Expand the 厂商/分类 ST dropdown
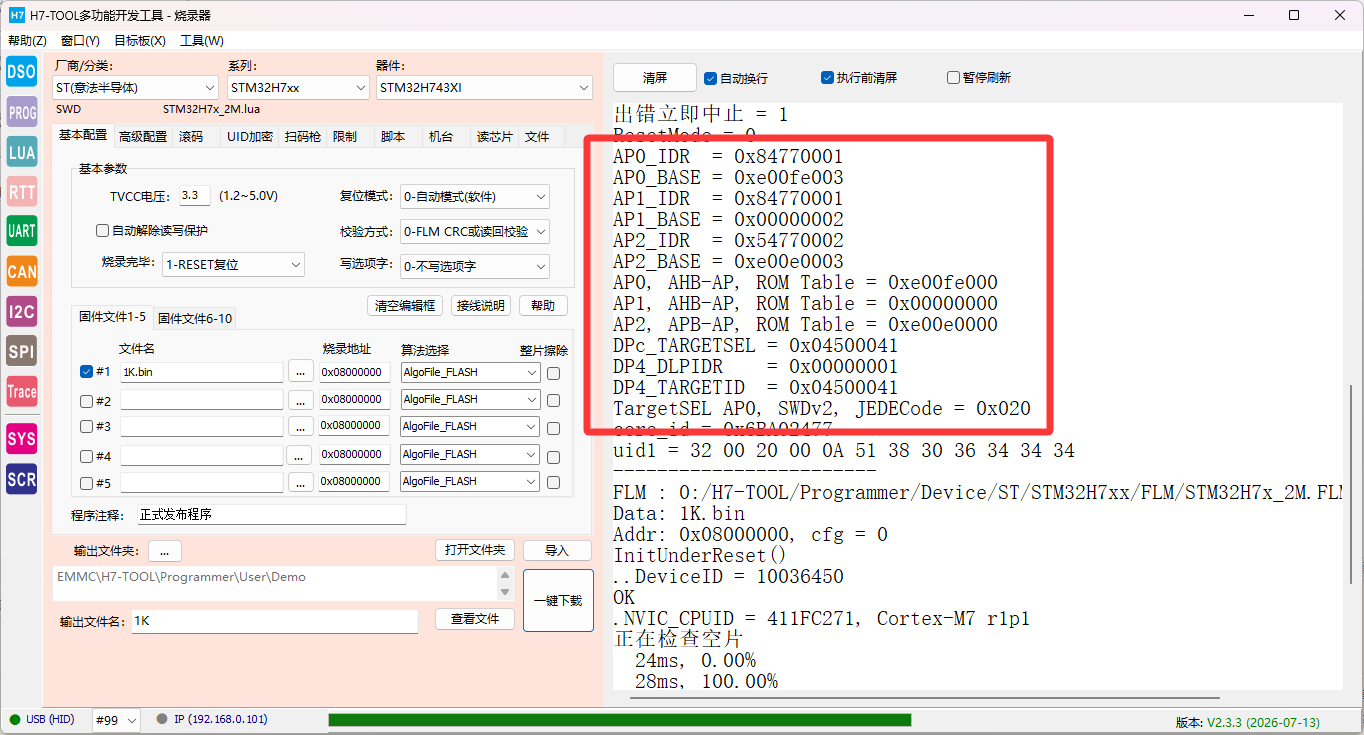The width and height of the screenshot is (1364, 735). coord(135,88)
